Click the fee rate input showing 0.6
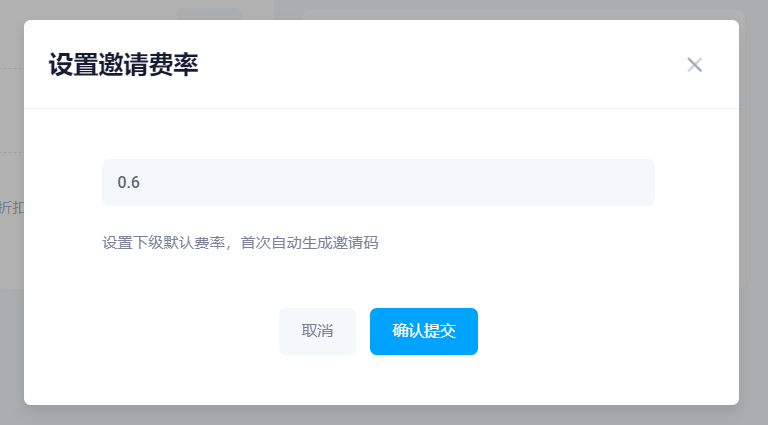768x425 pixels. coord(378,182)
